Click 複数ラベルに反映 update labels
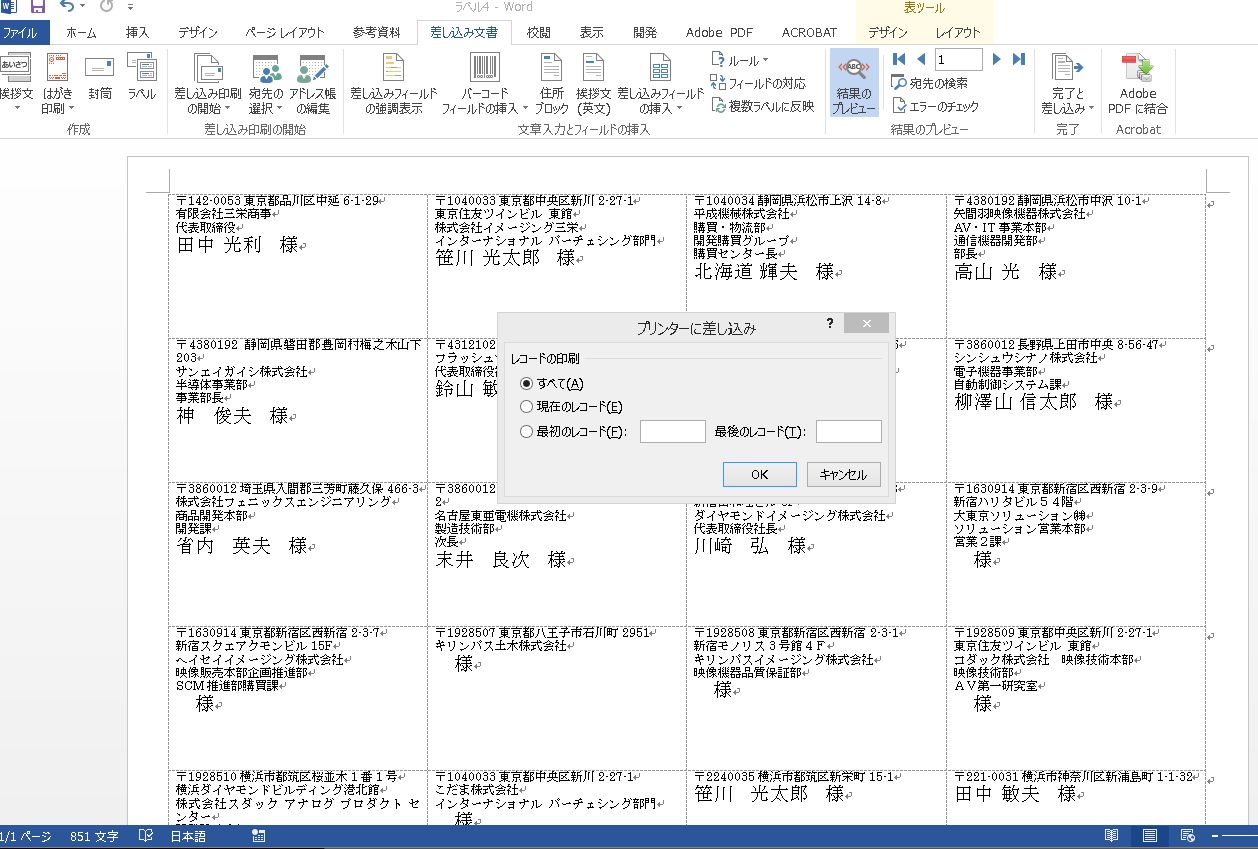1258x849 pixels. click(762, 105)
